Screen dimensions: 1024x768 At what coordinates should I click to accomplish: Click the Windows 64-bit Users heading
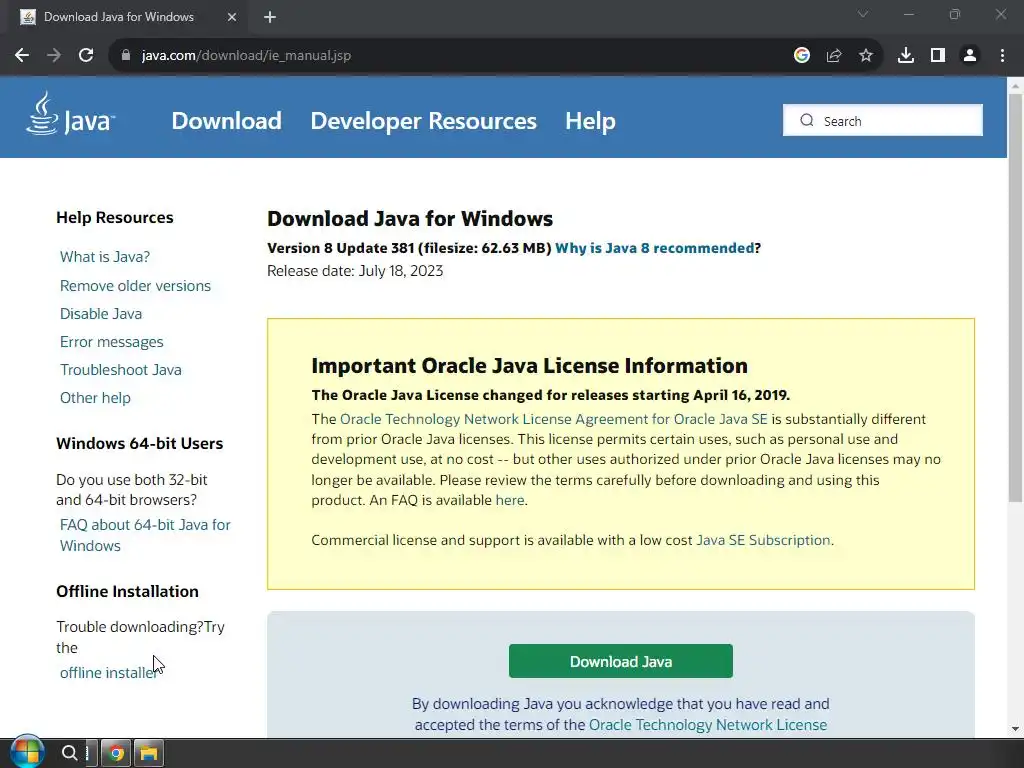pyautogui.click(x=140, y=443)
